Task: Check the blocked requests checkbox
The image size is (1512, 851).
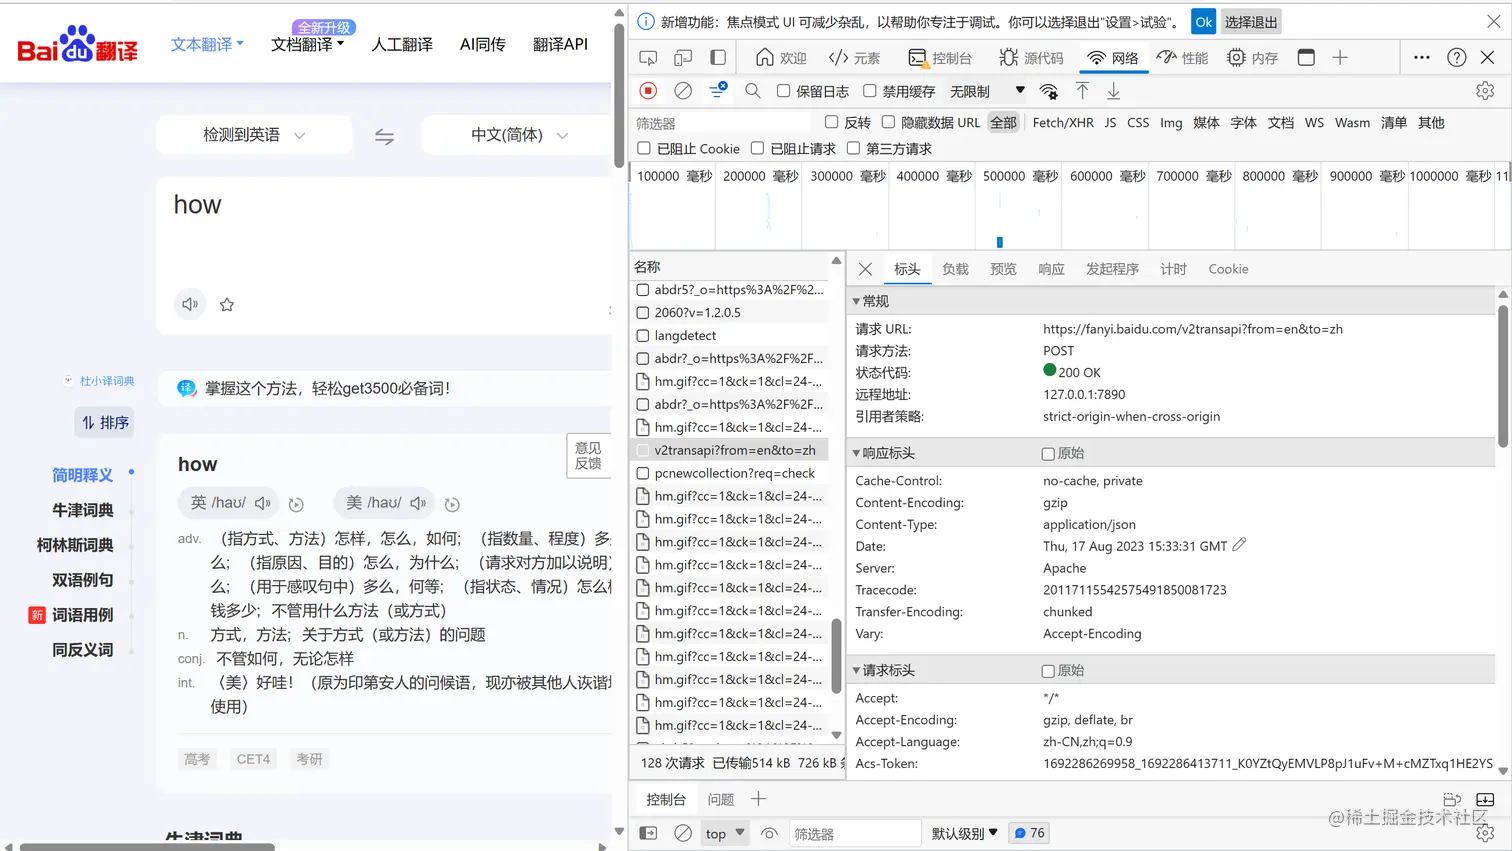Action: (757, 148)
